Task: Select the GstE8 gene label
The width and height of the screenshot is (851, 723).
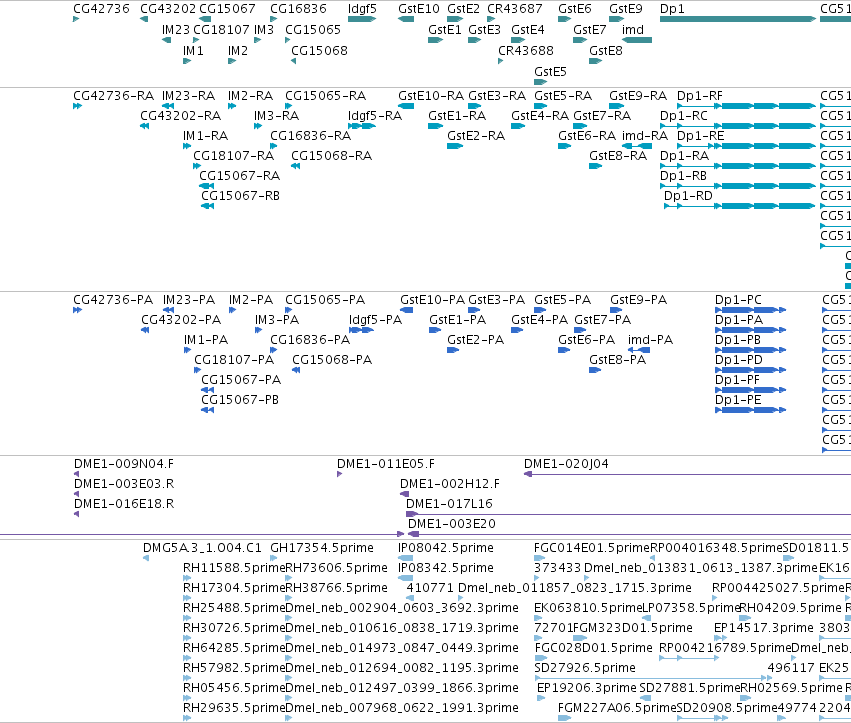Action: [x=606, y=50]
